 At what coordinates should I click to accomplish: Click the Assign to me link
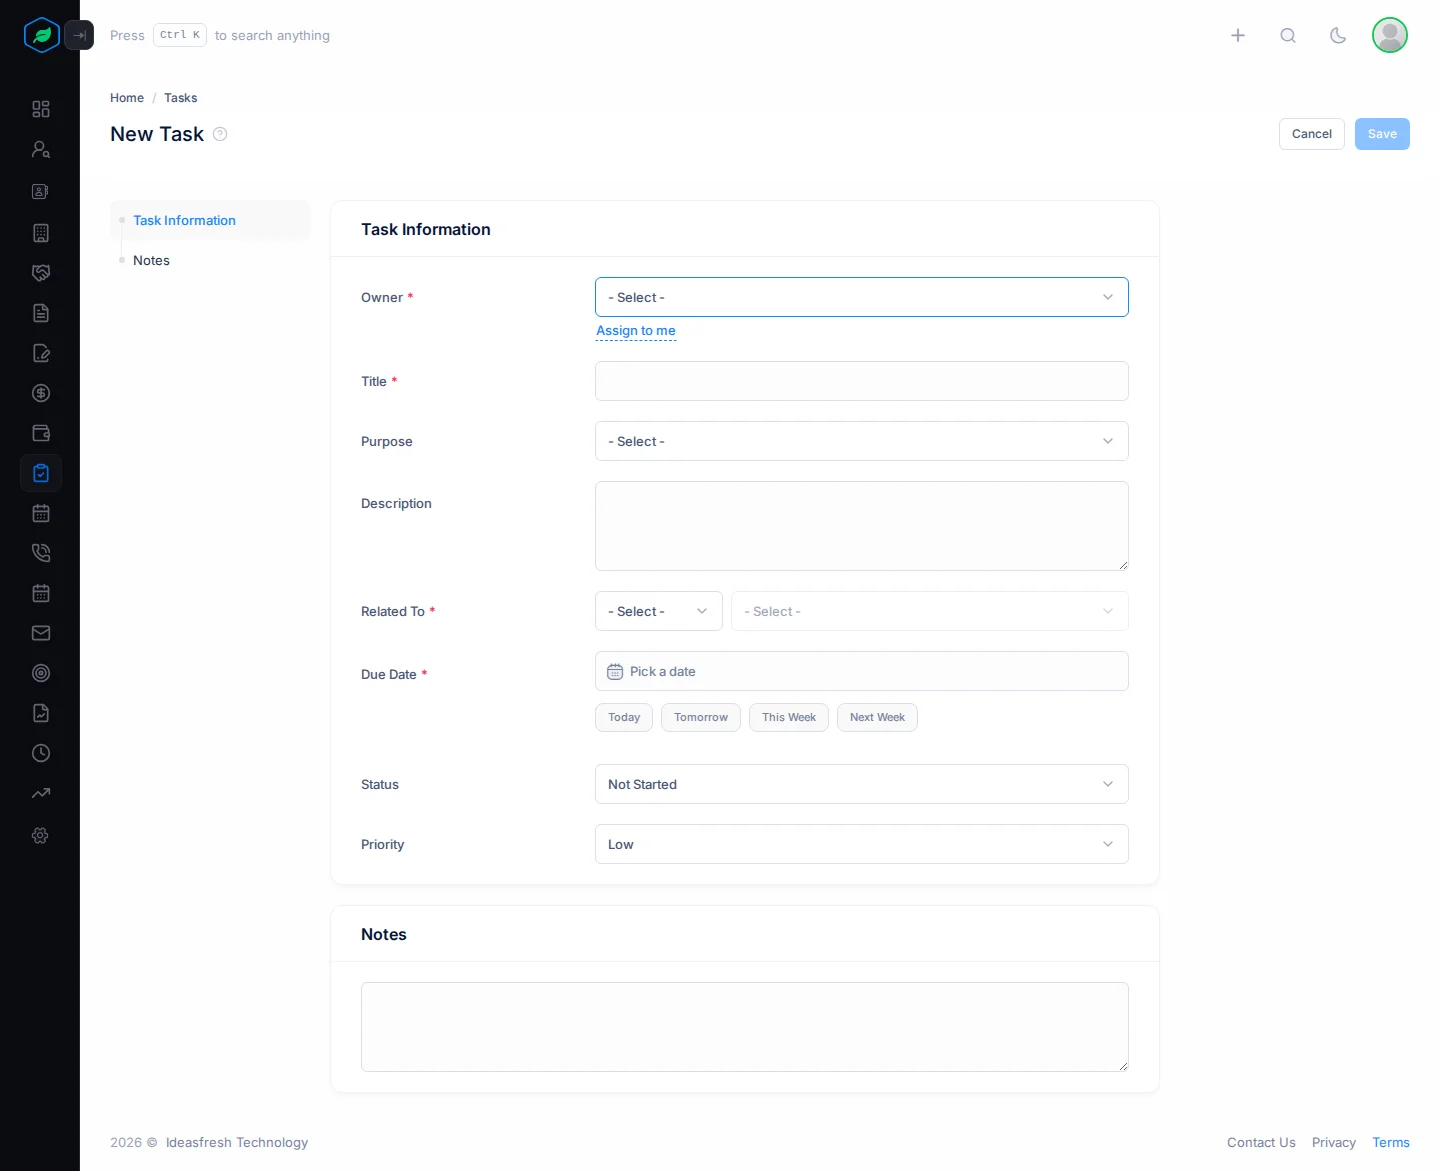[x=636, y=331]
